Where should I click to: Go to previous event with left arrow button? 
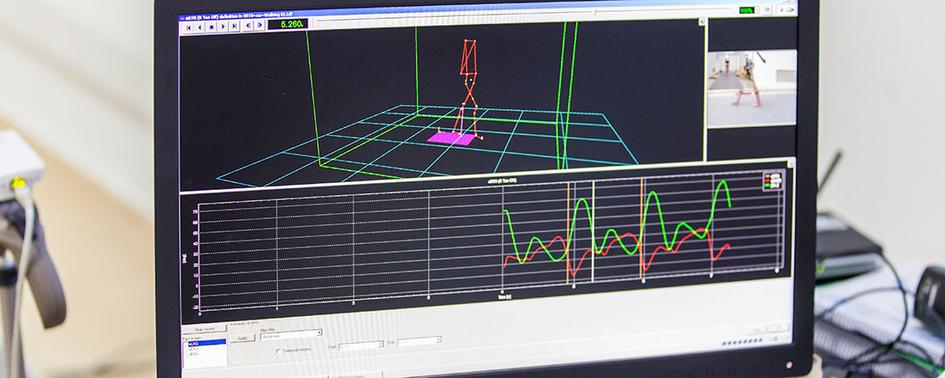(x=248, y=25)
